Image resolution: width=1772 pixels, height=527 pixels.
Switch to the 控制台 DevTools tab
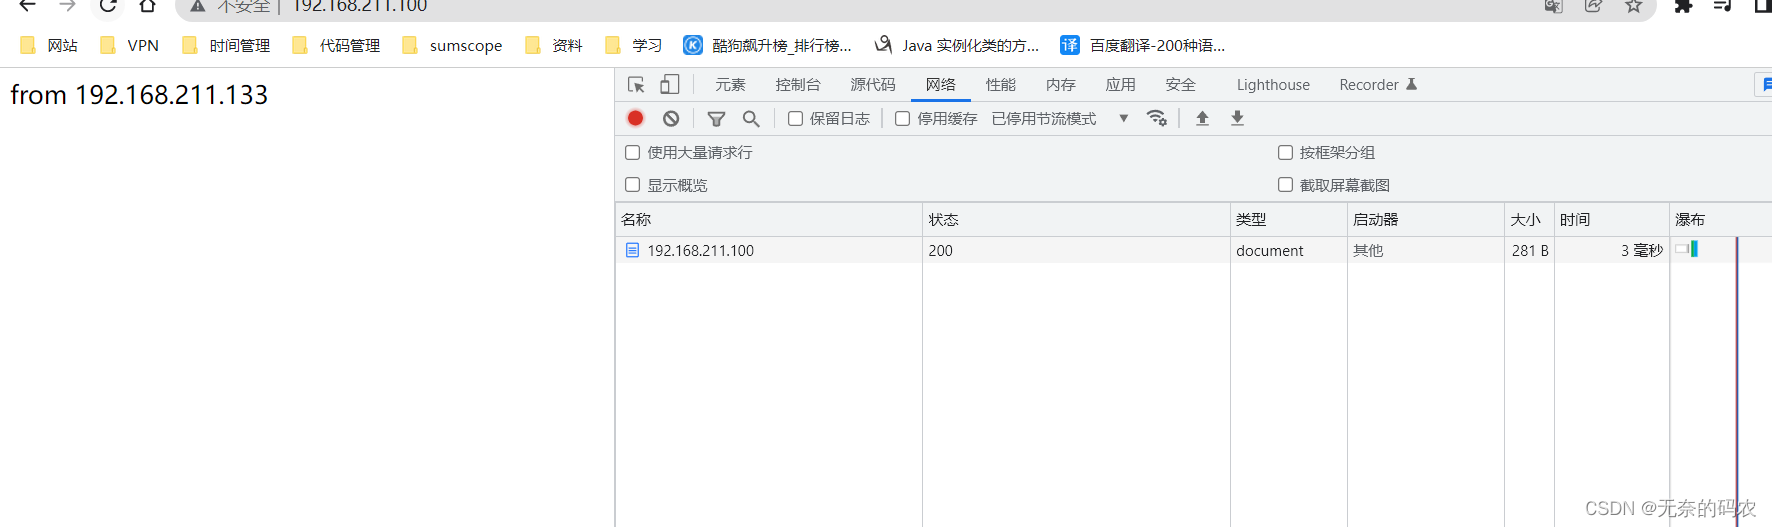(x=798, y=85)
